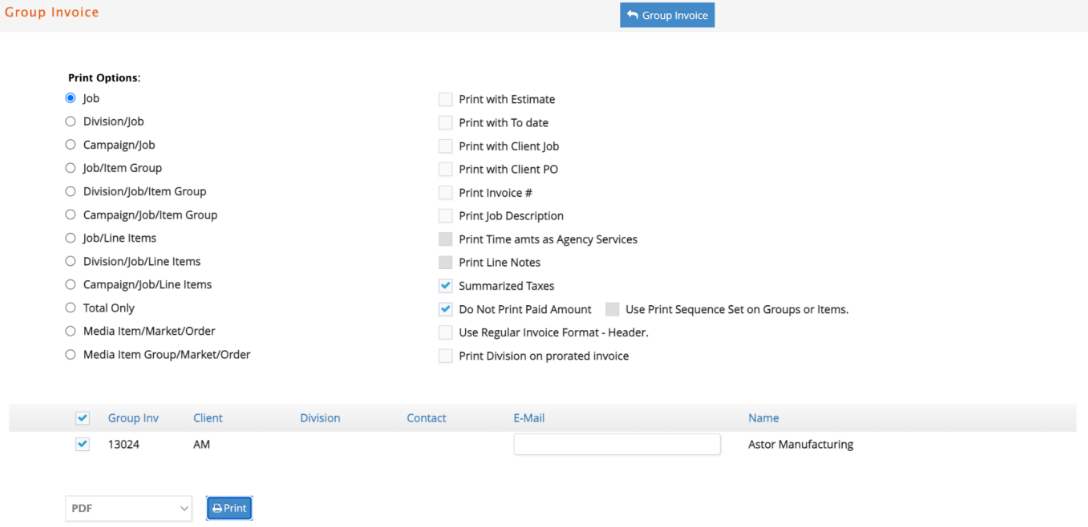Check Use Regular Invoice Format - Header

point(445,333)
